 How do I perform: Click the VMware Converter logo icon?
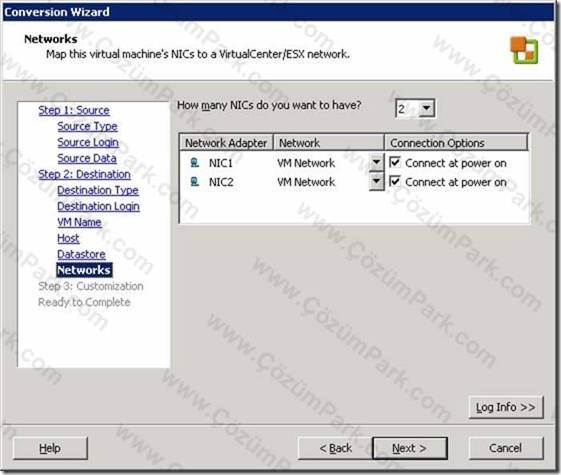point(524,50)
